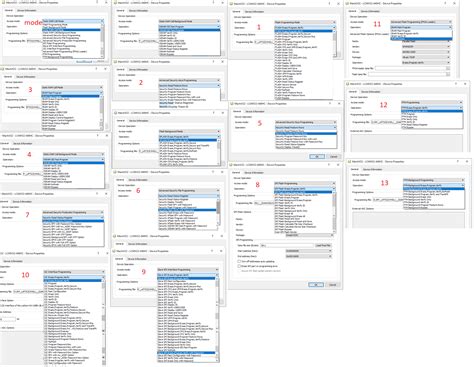Click the FPGA loader data file field
Viewport: 474px width, 367px height.
(x=410, y=68)
